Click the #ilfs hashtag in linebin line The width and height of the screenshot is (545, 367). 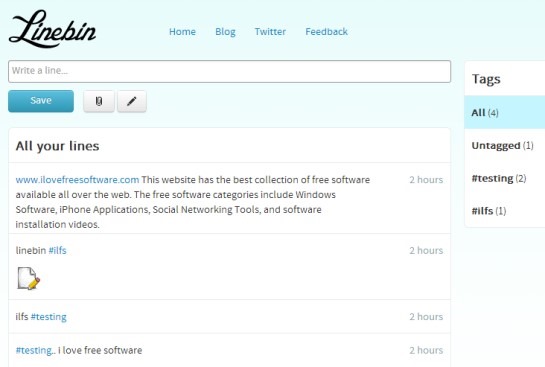click(x=57, y=250)
